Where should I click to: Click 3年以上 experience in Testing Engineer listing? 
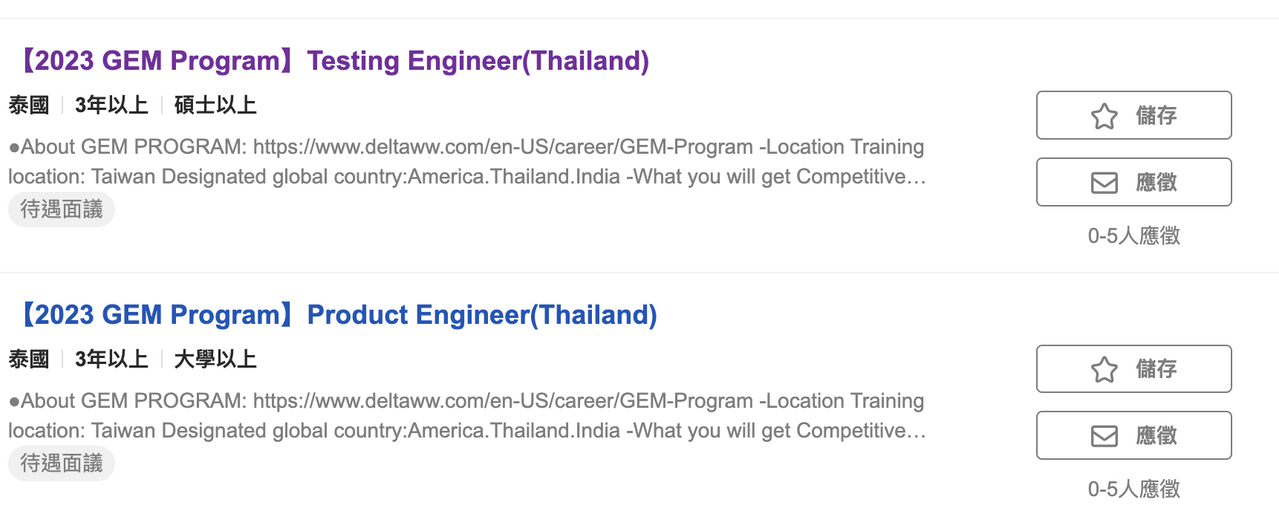[111, 105]
